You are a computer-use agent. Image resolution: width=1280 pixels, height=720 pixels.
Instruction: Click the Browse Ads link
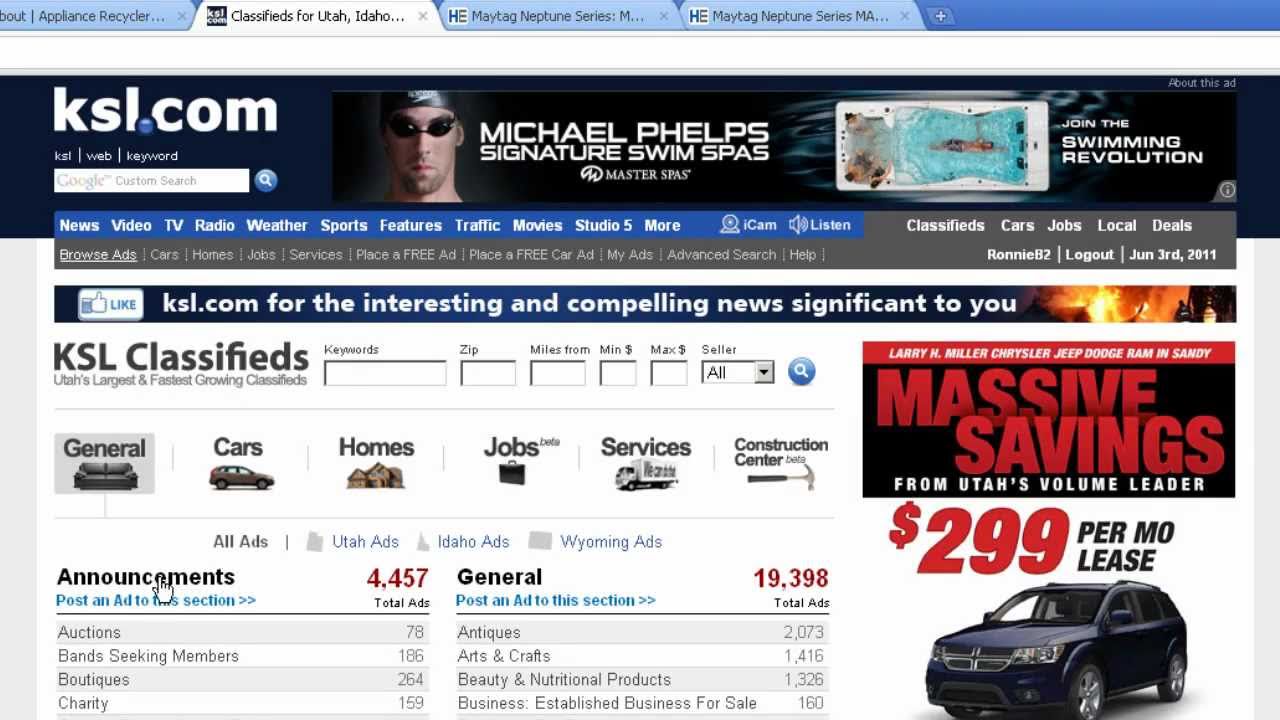click(x=98, y=254)
